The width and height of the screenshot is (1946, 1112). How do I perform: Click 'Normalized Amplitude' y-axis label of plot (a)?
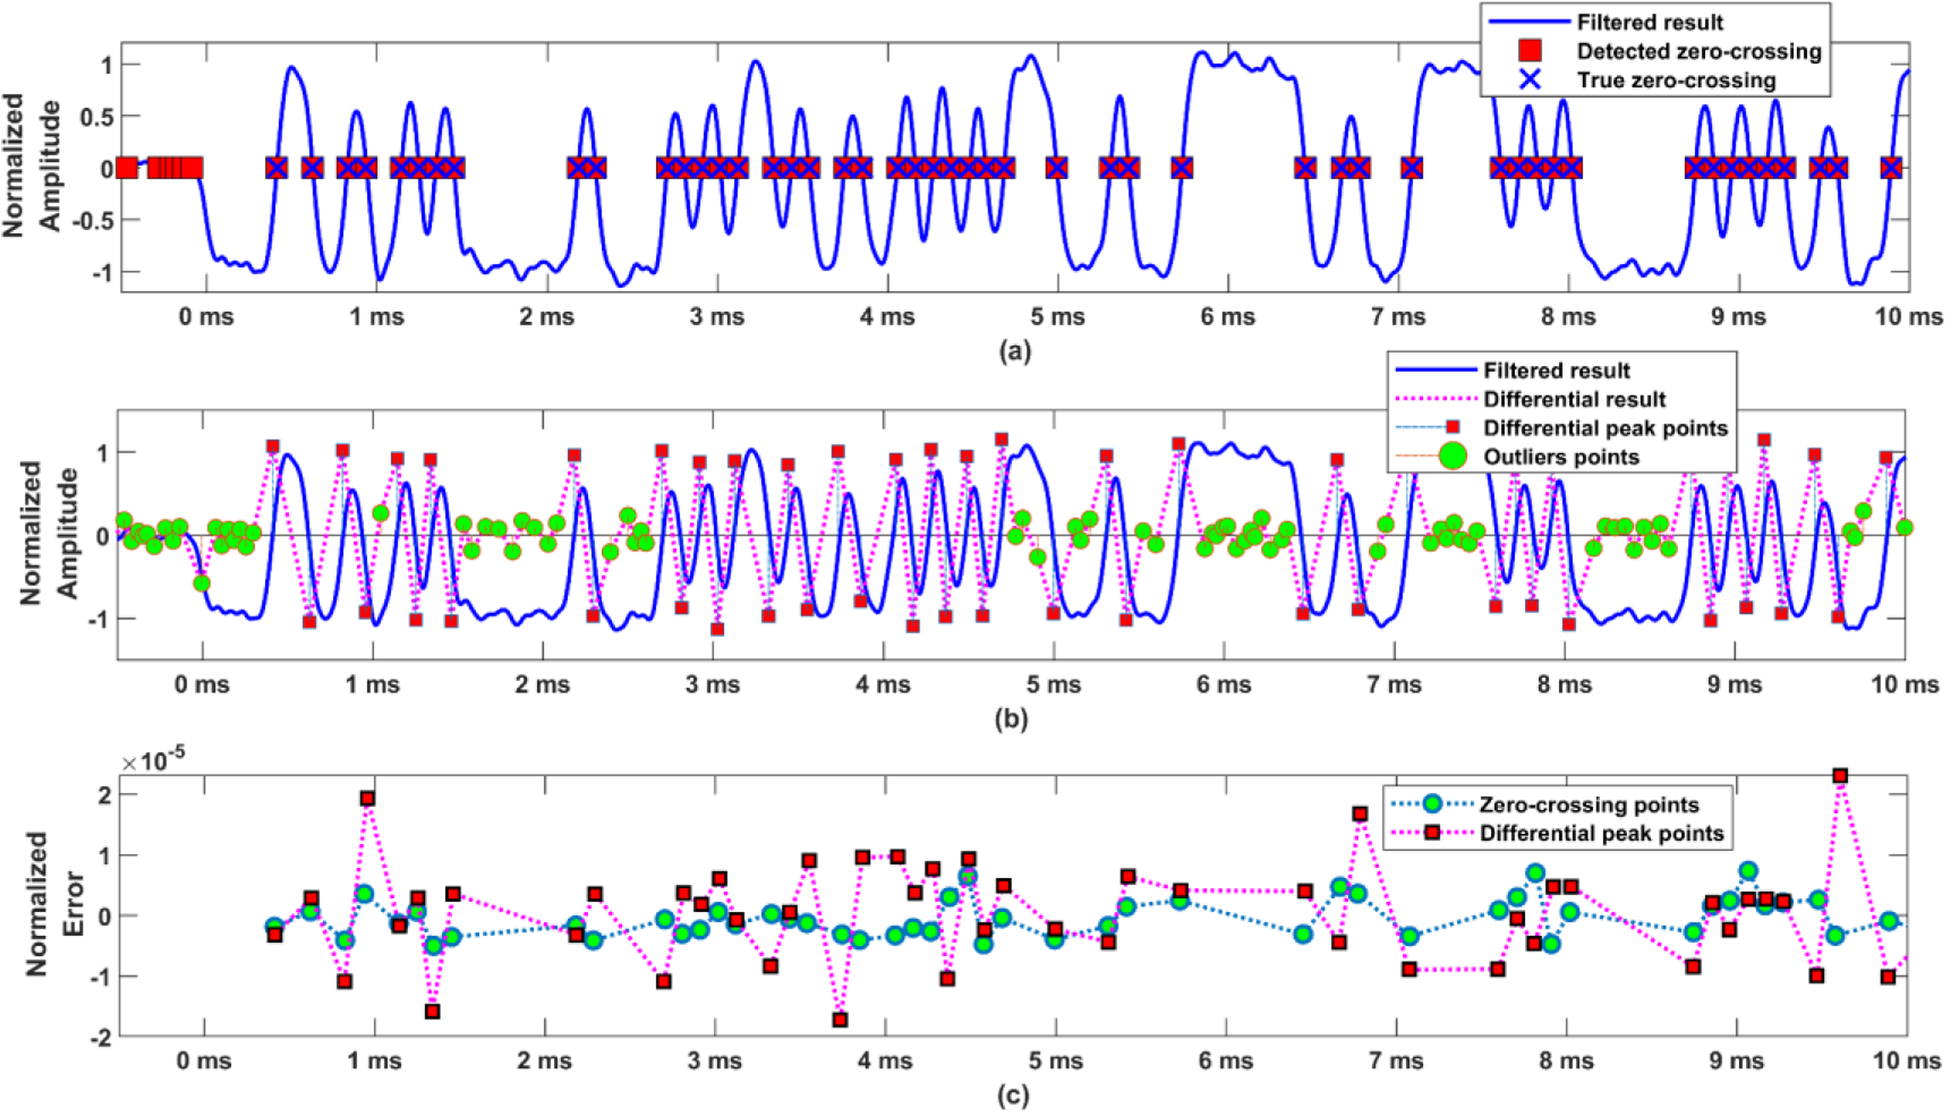(31, 166)
